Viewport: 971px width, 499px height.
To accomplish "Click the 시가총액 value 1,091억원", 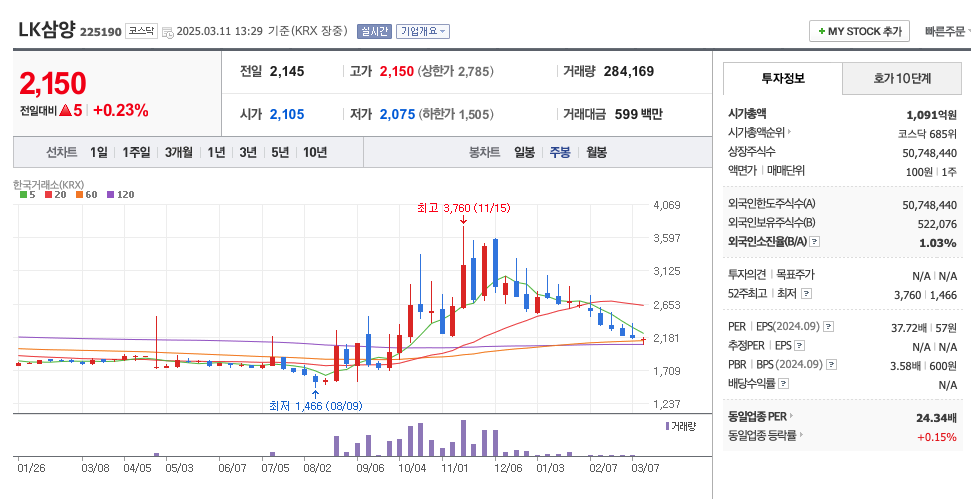I will click(x=931, y=115).
